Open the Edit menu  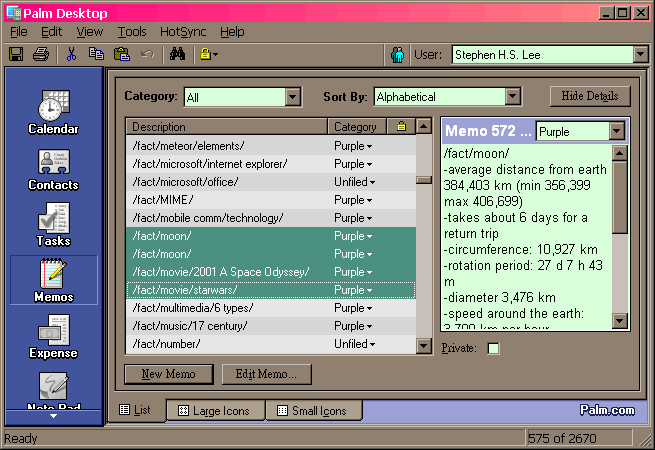tap(51, 32)
